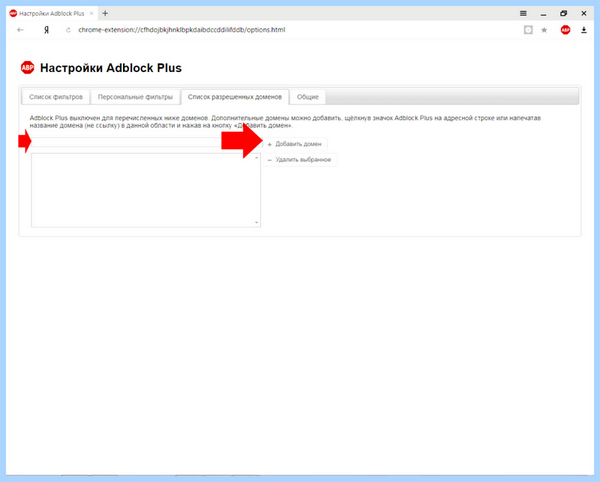Switch to Персональные фильтры tab
The height and width of the screenshot is (482, 600).
click(x=135, y=97)
